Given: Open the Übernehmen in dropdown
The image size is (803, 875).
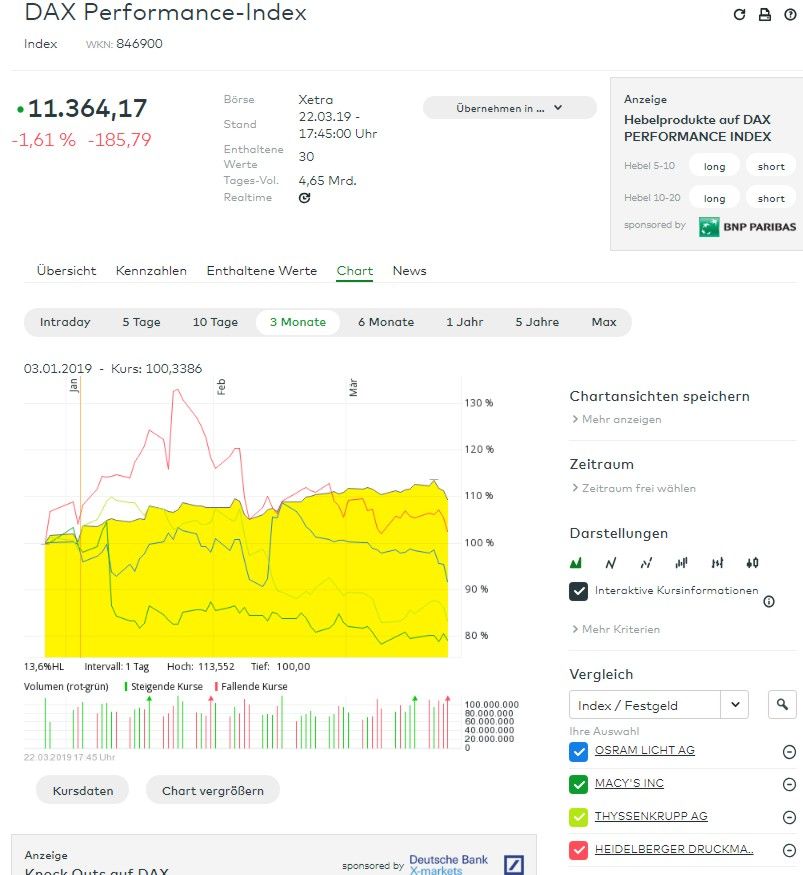Looking at the screenshot, I should 509,108.
